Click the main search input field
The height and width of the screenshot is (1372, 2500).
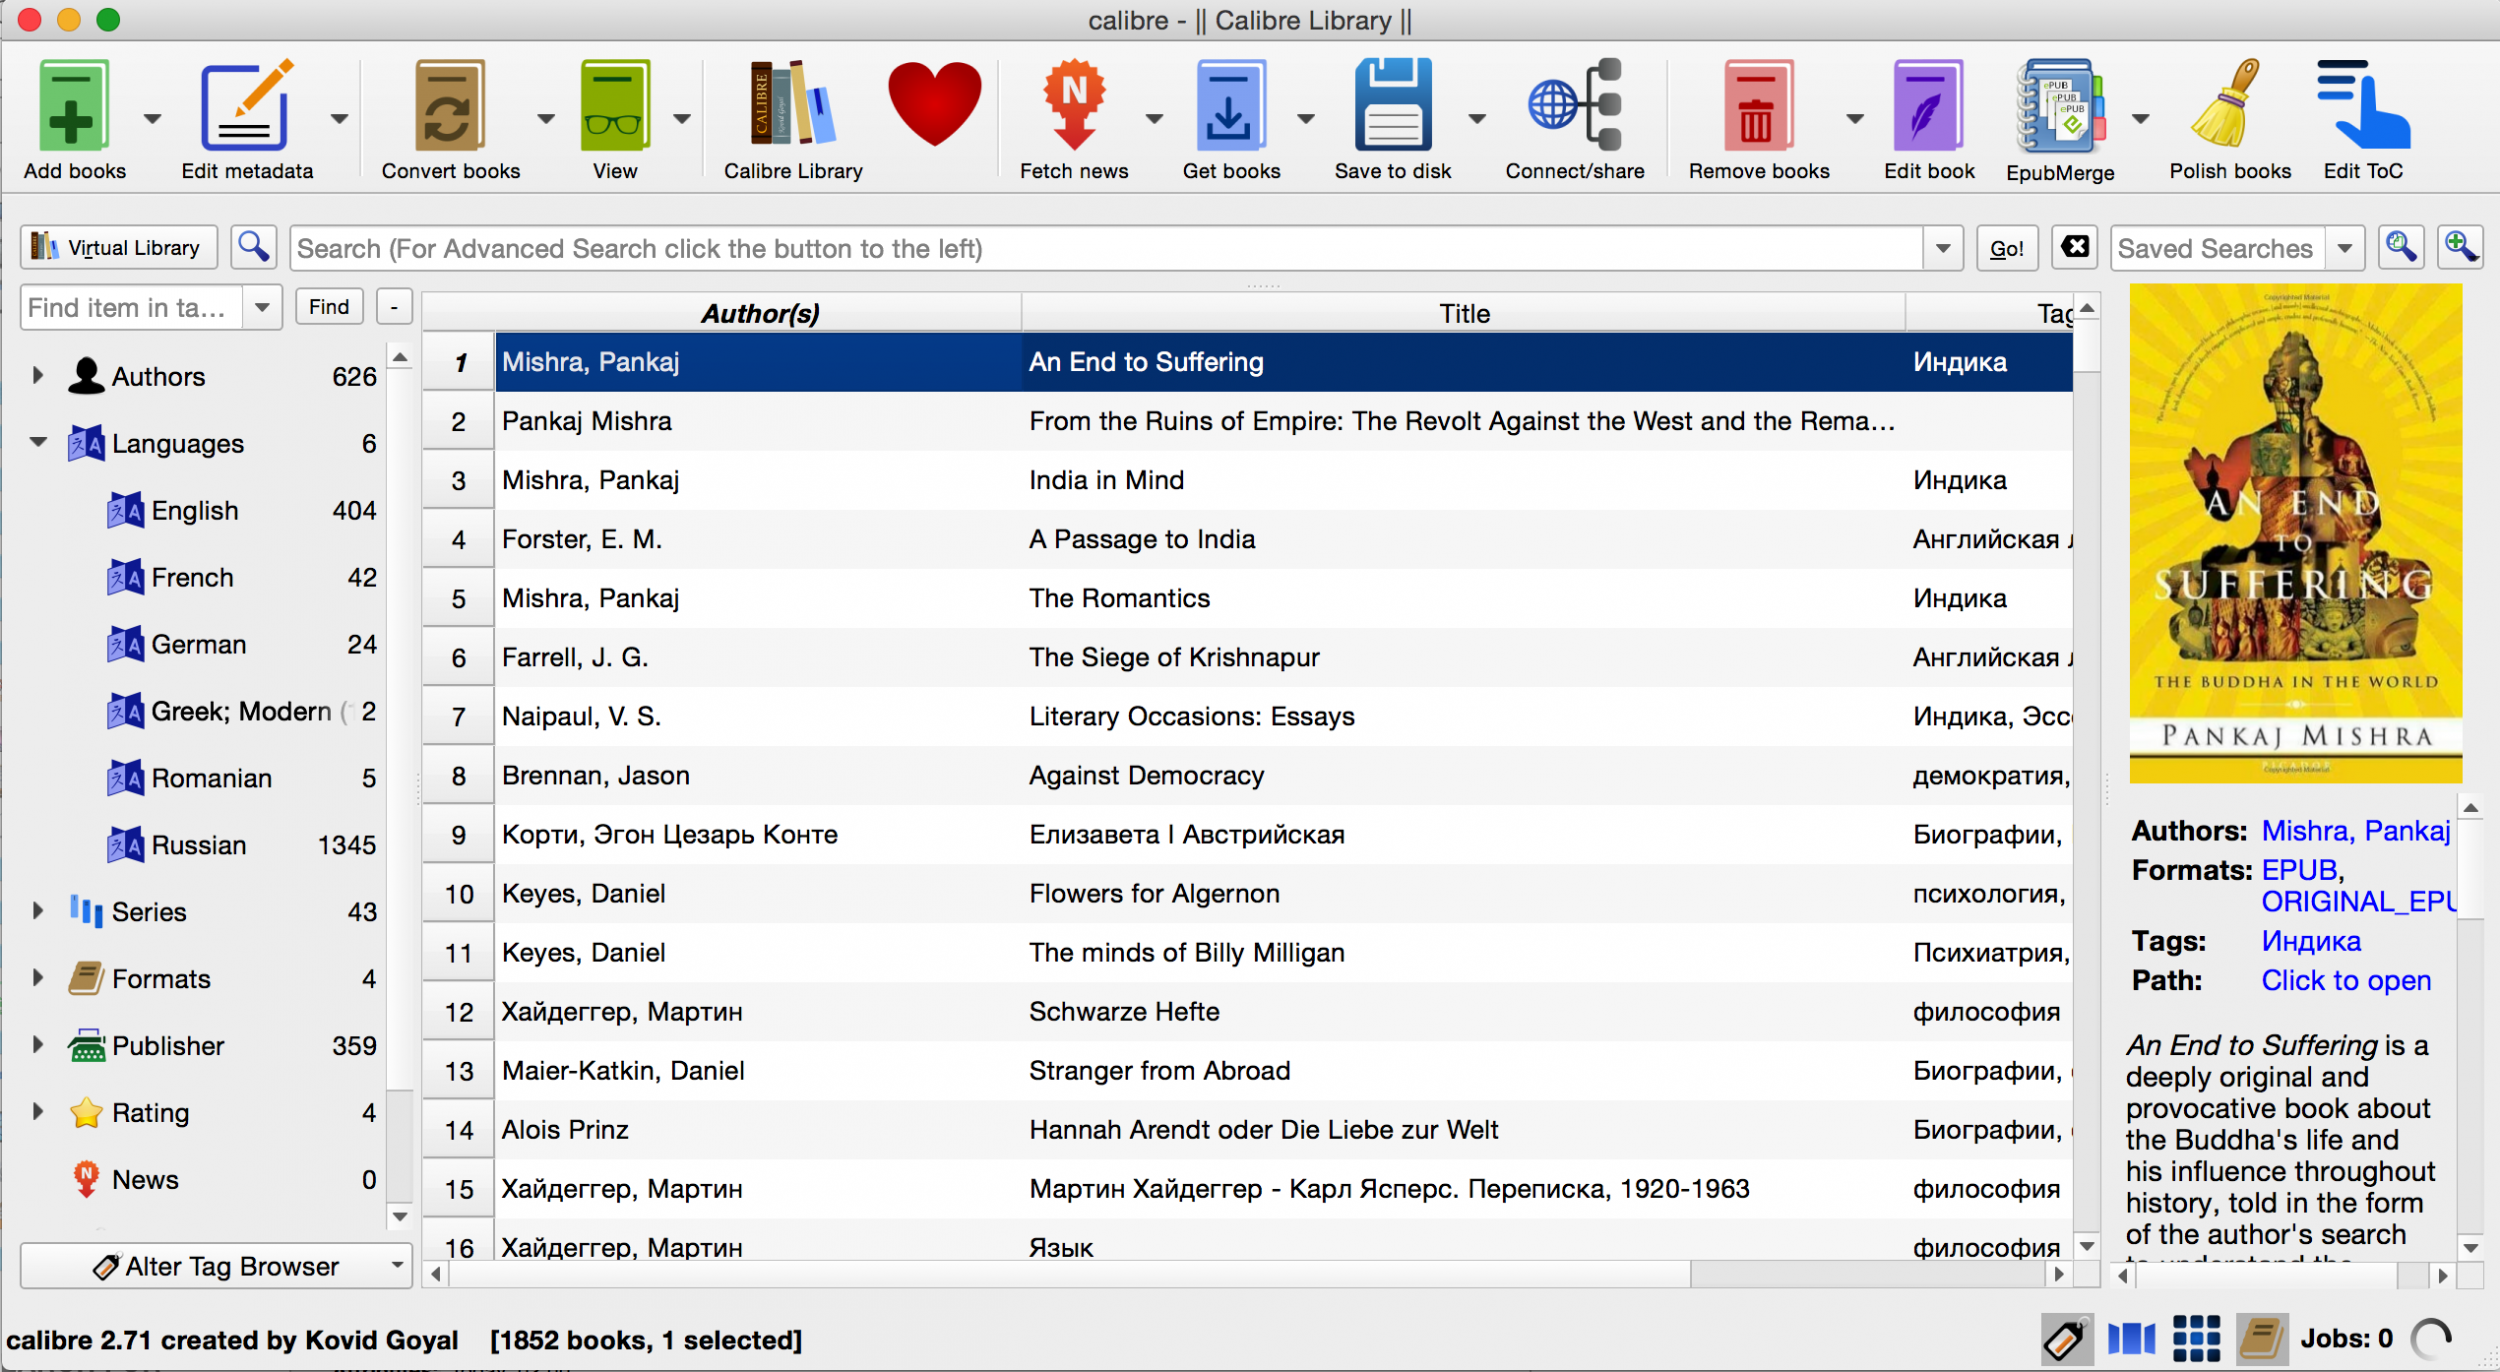coord(1105,248)
